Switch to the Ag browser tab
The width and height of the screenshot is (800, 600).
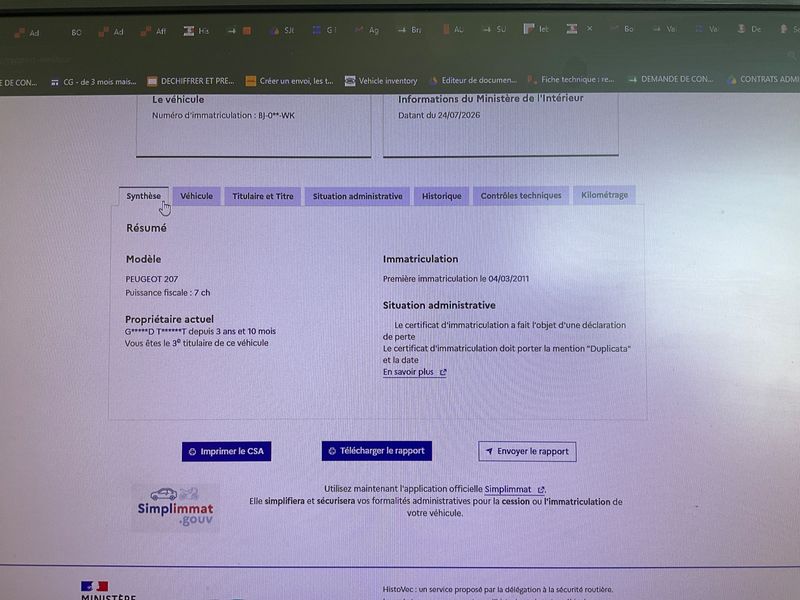(x=367, y=30)
